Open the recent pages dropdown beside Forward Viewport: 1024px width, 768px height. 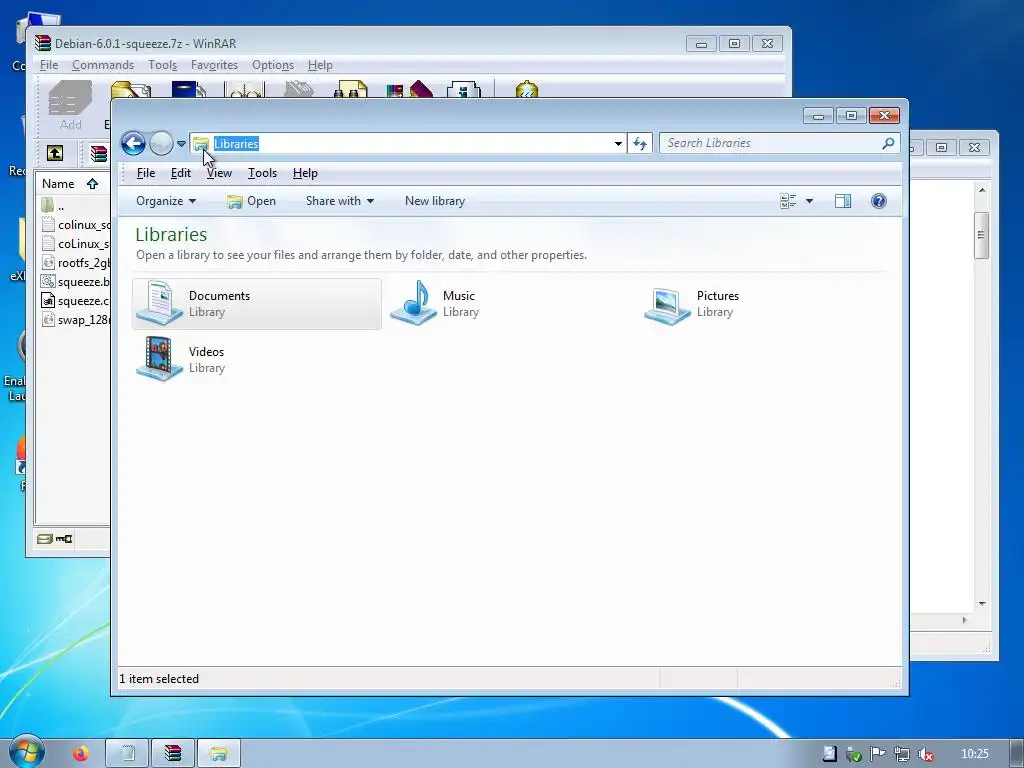[x=181, y=143]
